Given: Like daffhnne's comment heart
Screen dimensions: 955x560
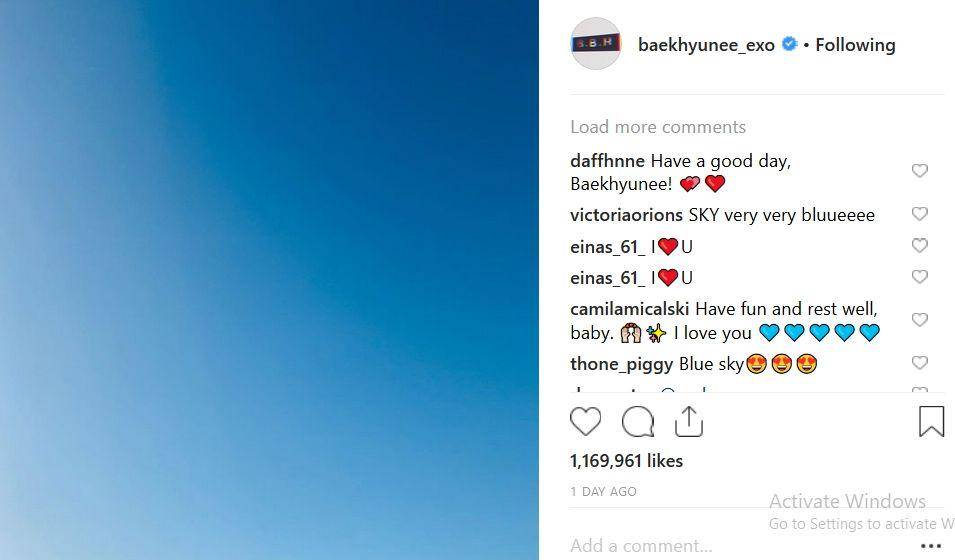Looking at the screenshot, I should coord(920,171).
